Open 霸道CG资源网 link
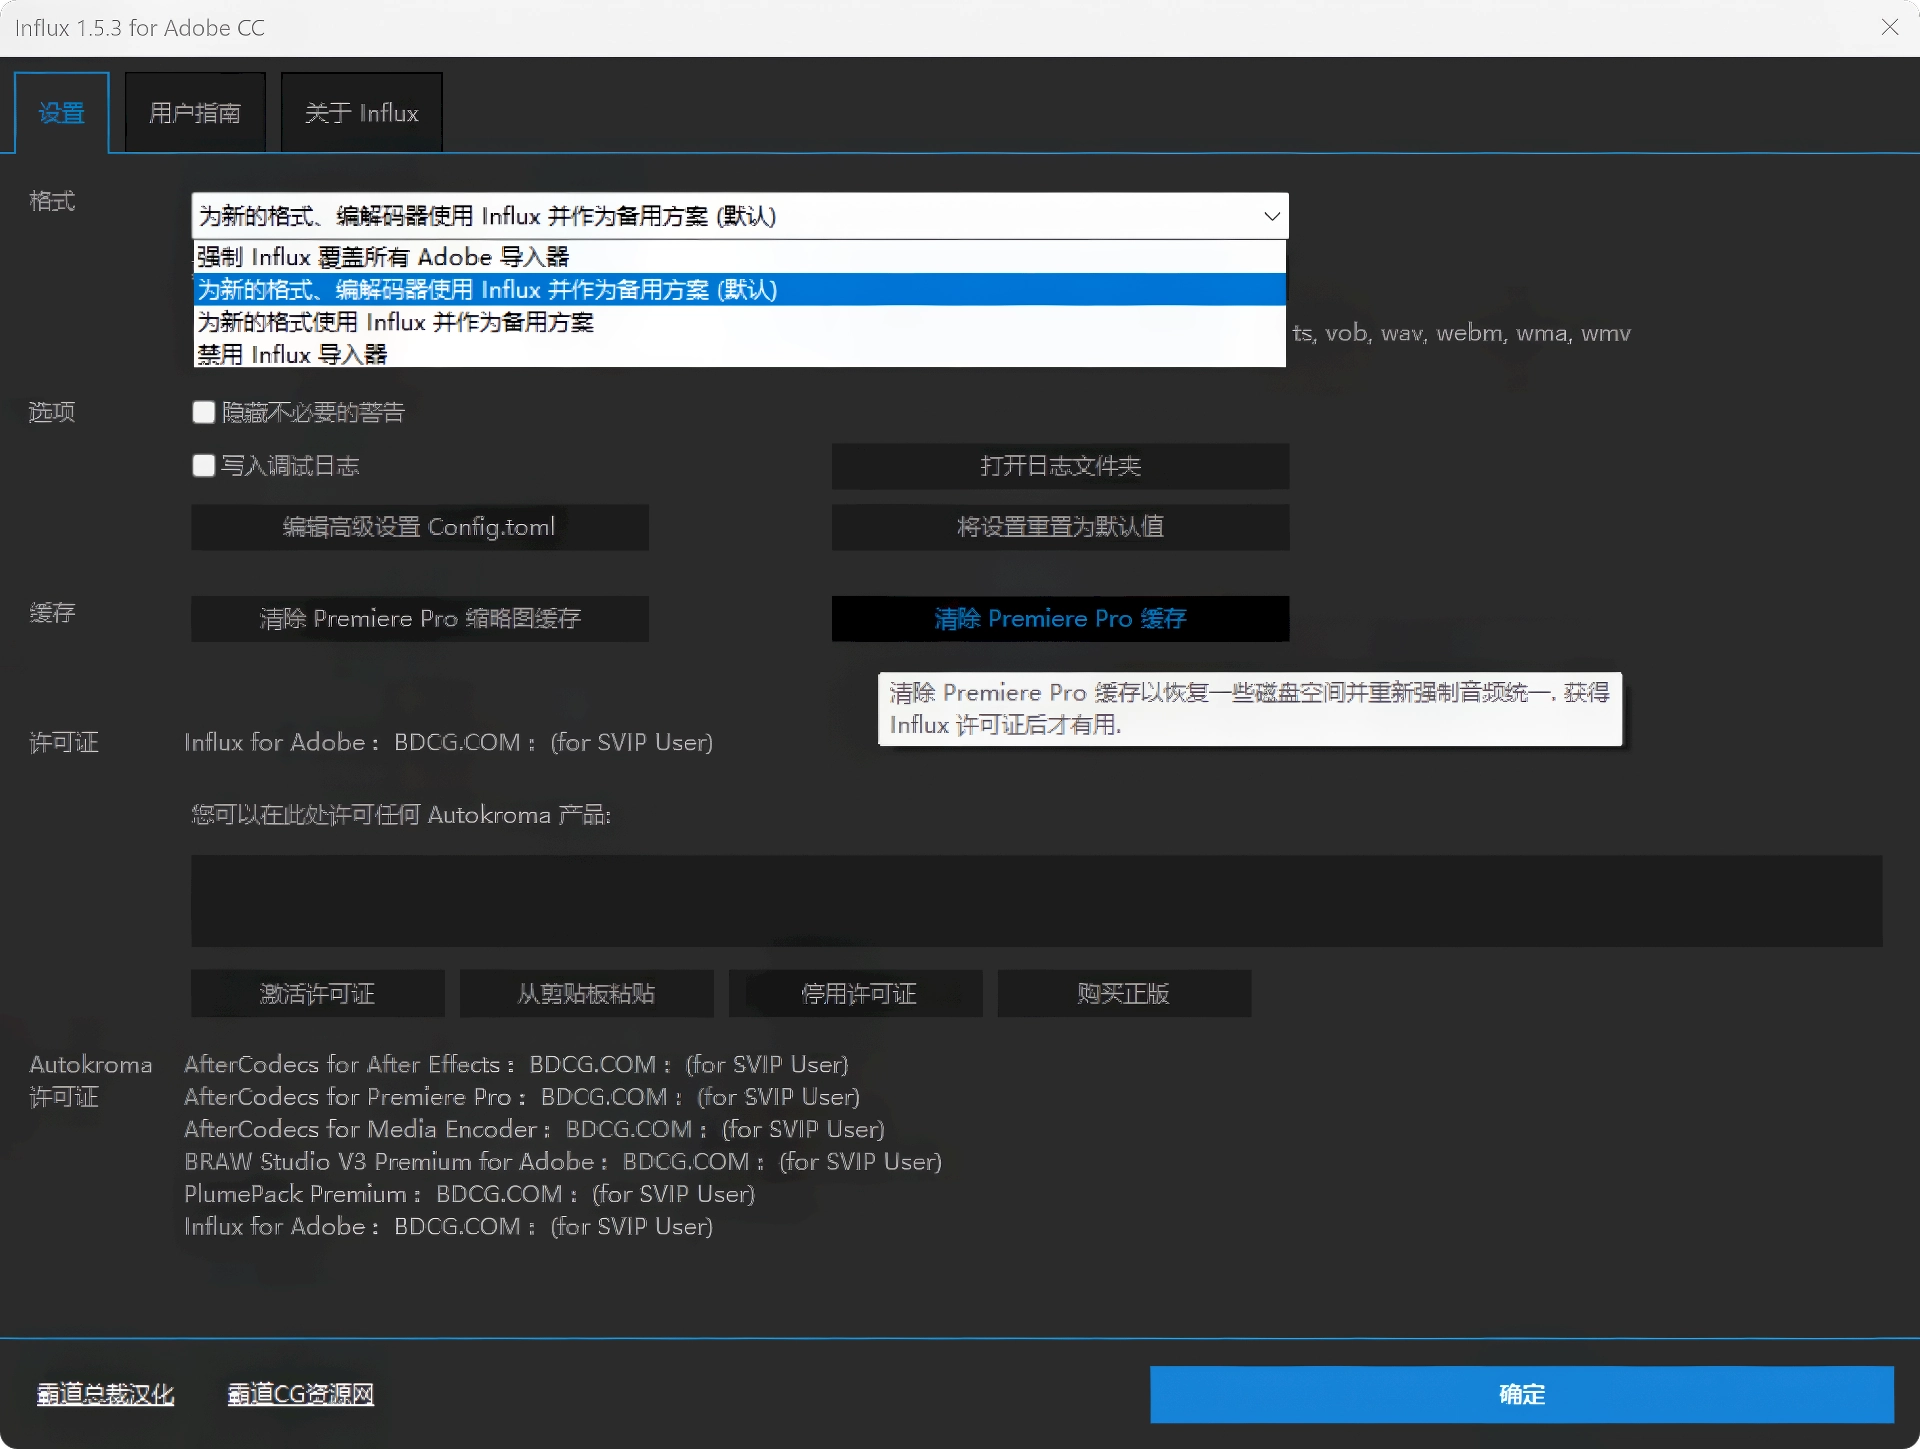This screenshot has width=1920, height=1449. [301, 1394]
